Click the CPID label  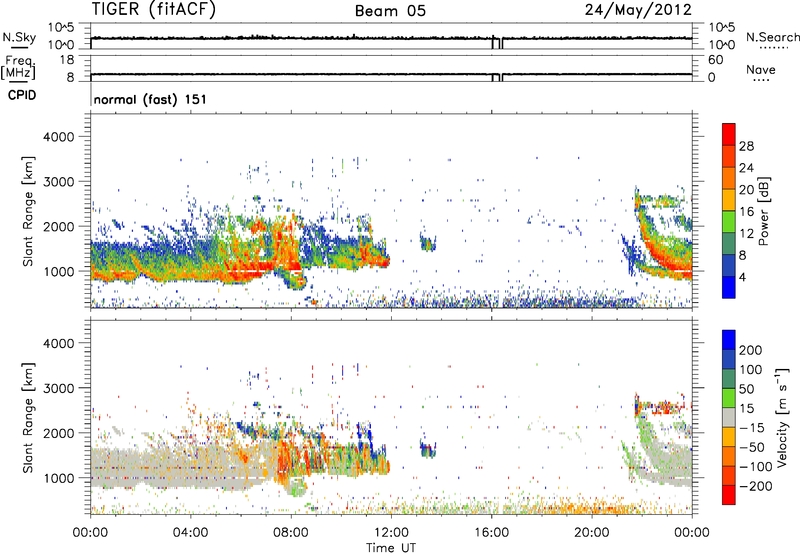coord(22,95)
